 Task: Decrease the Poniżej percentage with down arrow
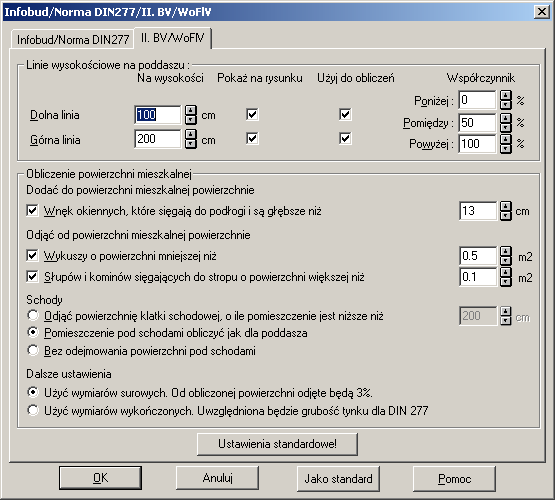tap(506, 104)
